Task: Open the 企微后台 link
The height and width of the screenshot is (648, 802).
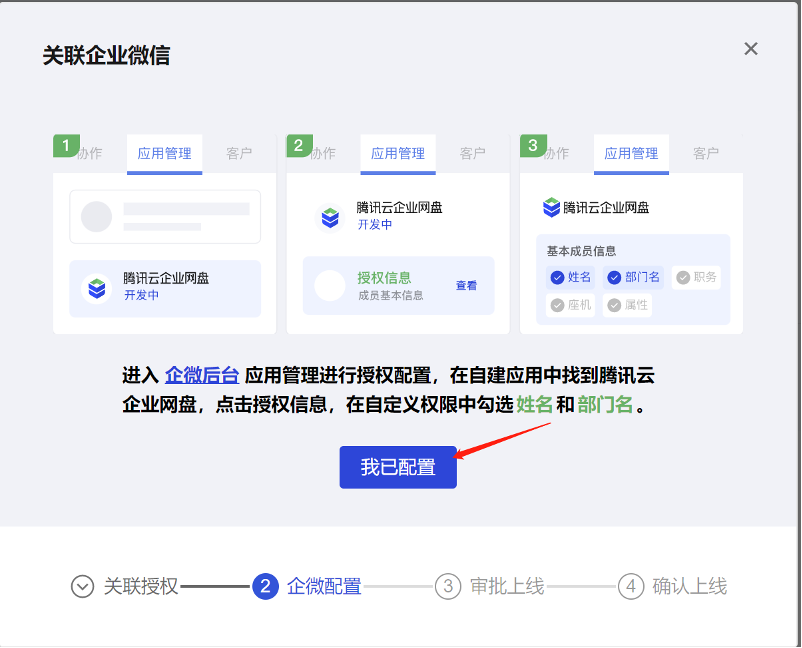Action: [x=202, y=375]
